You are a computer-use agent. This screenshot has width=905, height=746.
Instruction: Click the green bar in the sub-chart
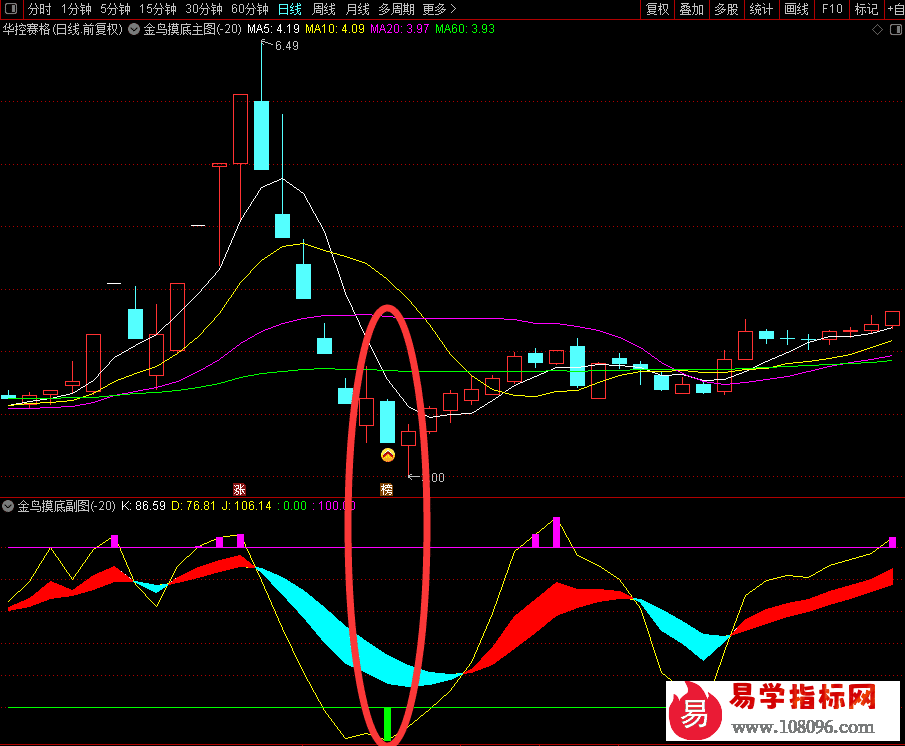pos(387,723)
